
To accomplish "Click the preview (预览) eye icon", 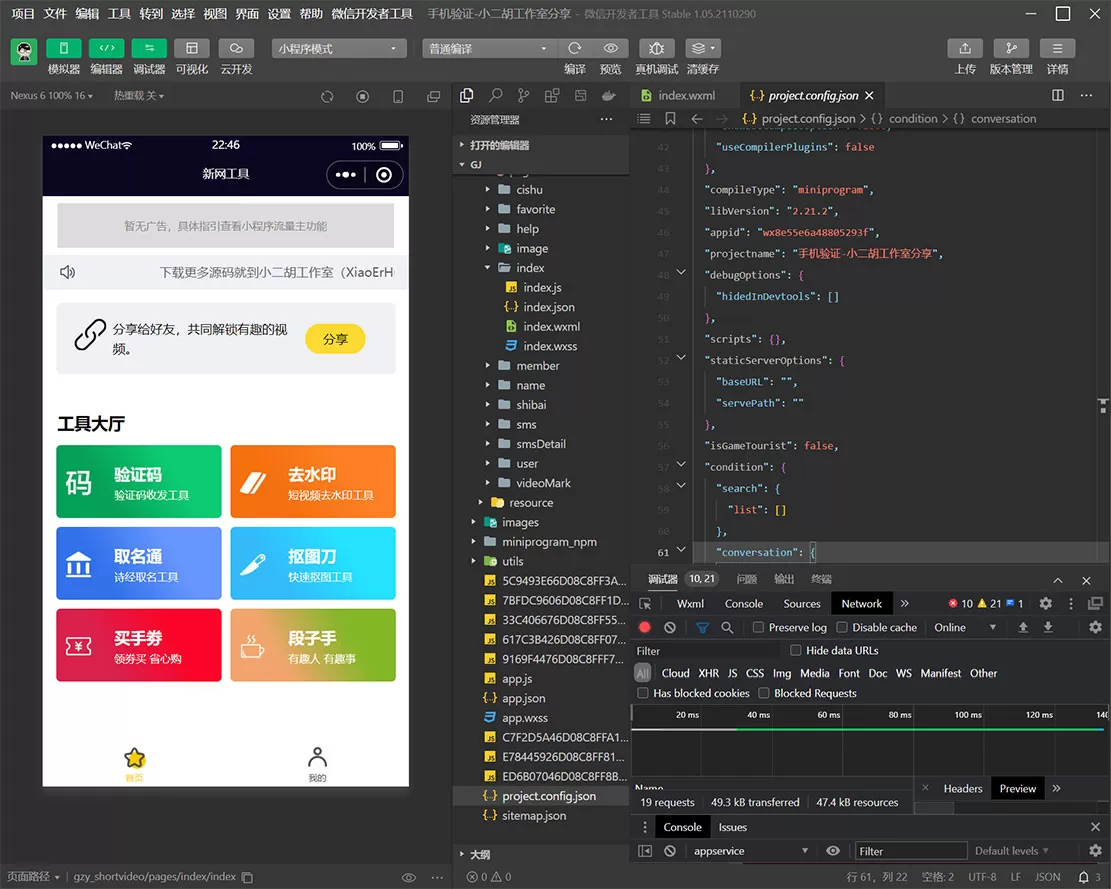I will pos(610,48).
